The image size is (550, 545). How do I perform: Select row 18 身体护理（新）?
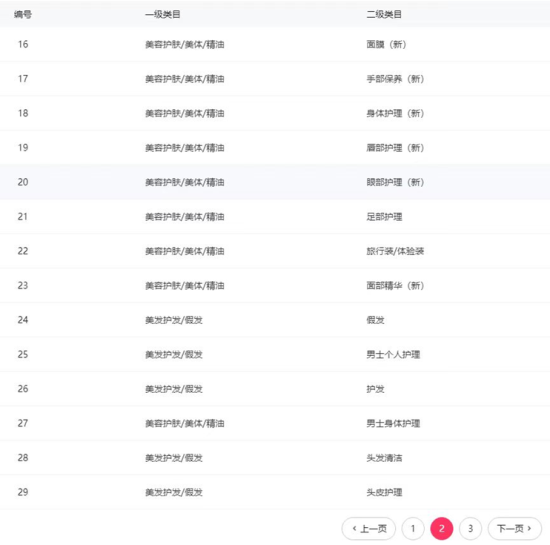(275, 113)
